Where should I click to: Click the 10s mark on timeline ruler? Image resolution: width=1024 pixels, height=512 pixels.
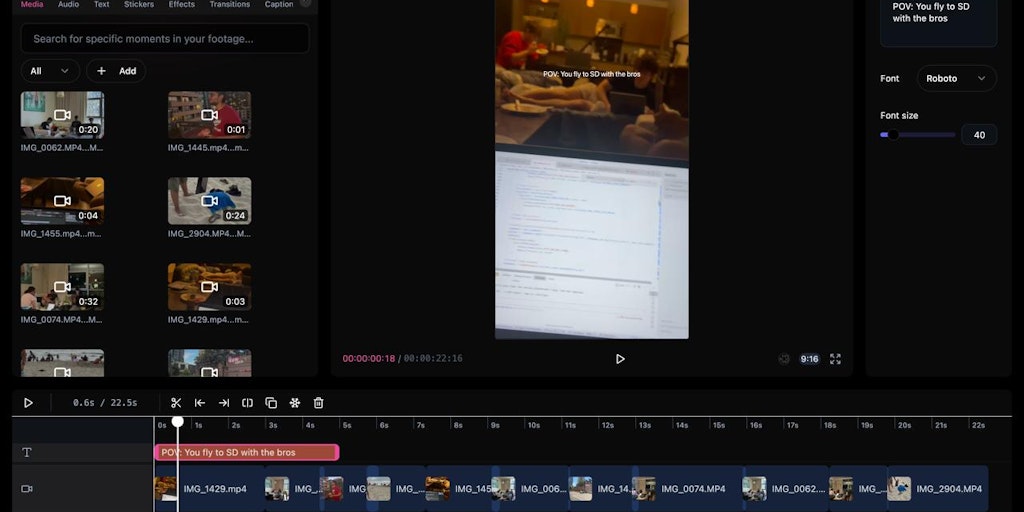click(x=534, y=425)
